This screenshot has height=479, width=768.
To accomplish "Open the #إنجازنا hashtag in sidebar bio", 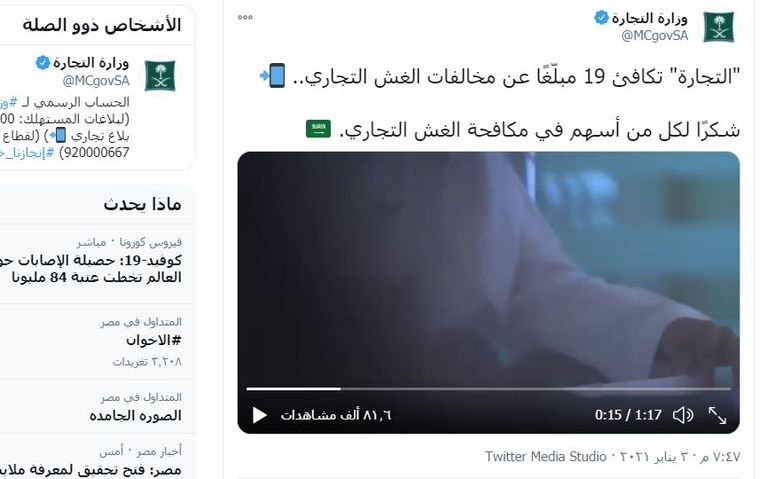I will 27,153.
